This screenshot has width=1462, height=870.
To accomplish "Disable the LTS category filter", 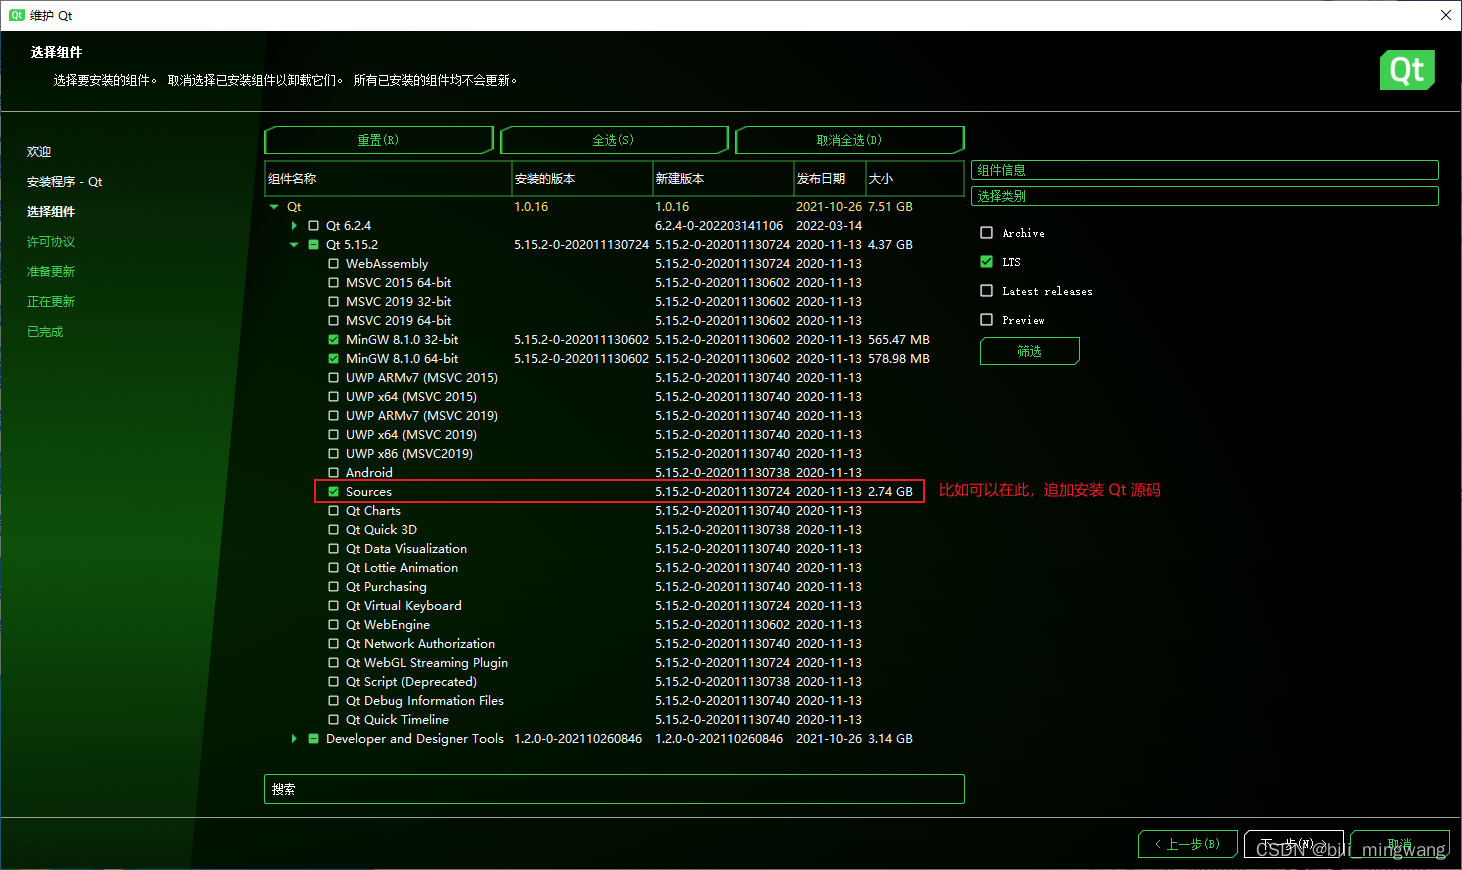I will coord(987,262).
